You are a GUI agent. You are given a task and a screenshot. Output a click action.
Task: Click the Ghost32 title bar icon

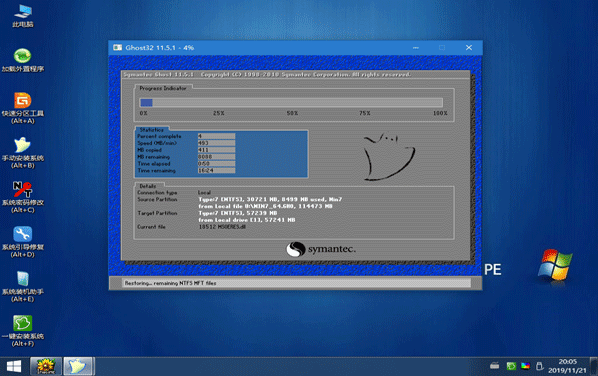(x=117, y=48)
